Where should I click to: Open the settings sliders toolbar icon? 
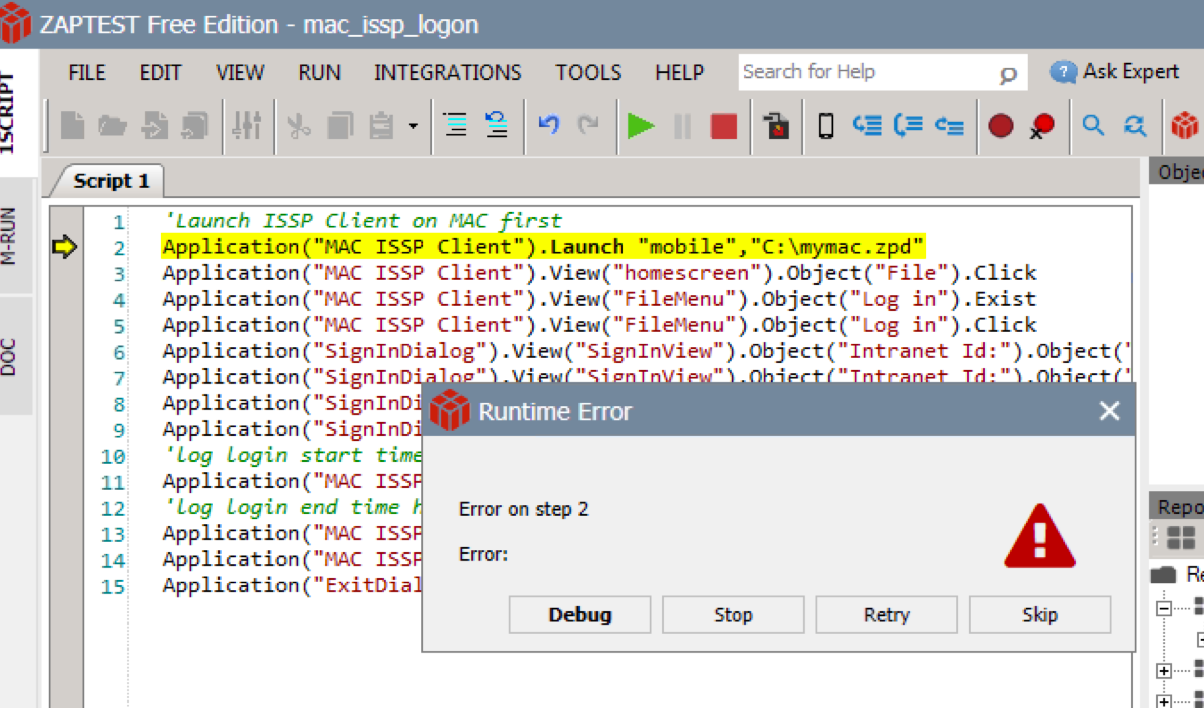pyautogui.click(x=246, y=125)
